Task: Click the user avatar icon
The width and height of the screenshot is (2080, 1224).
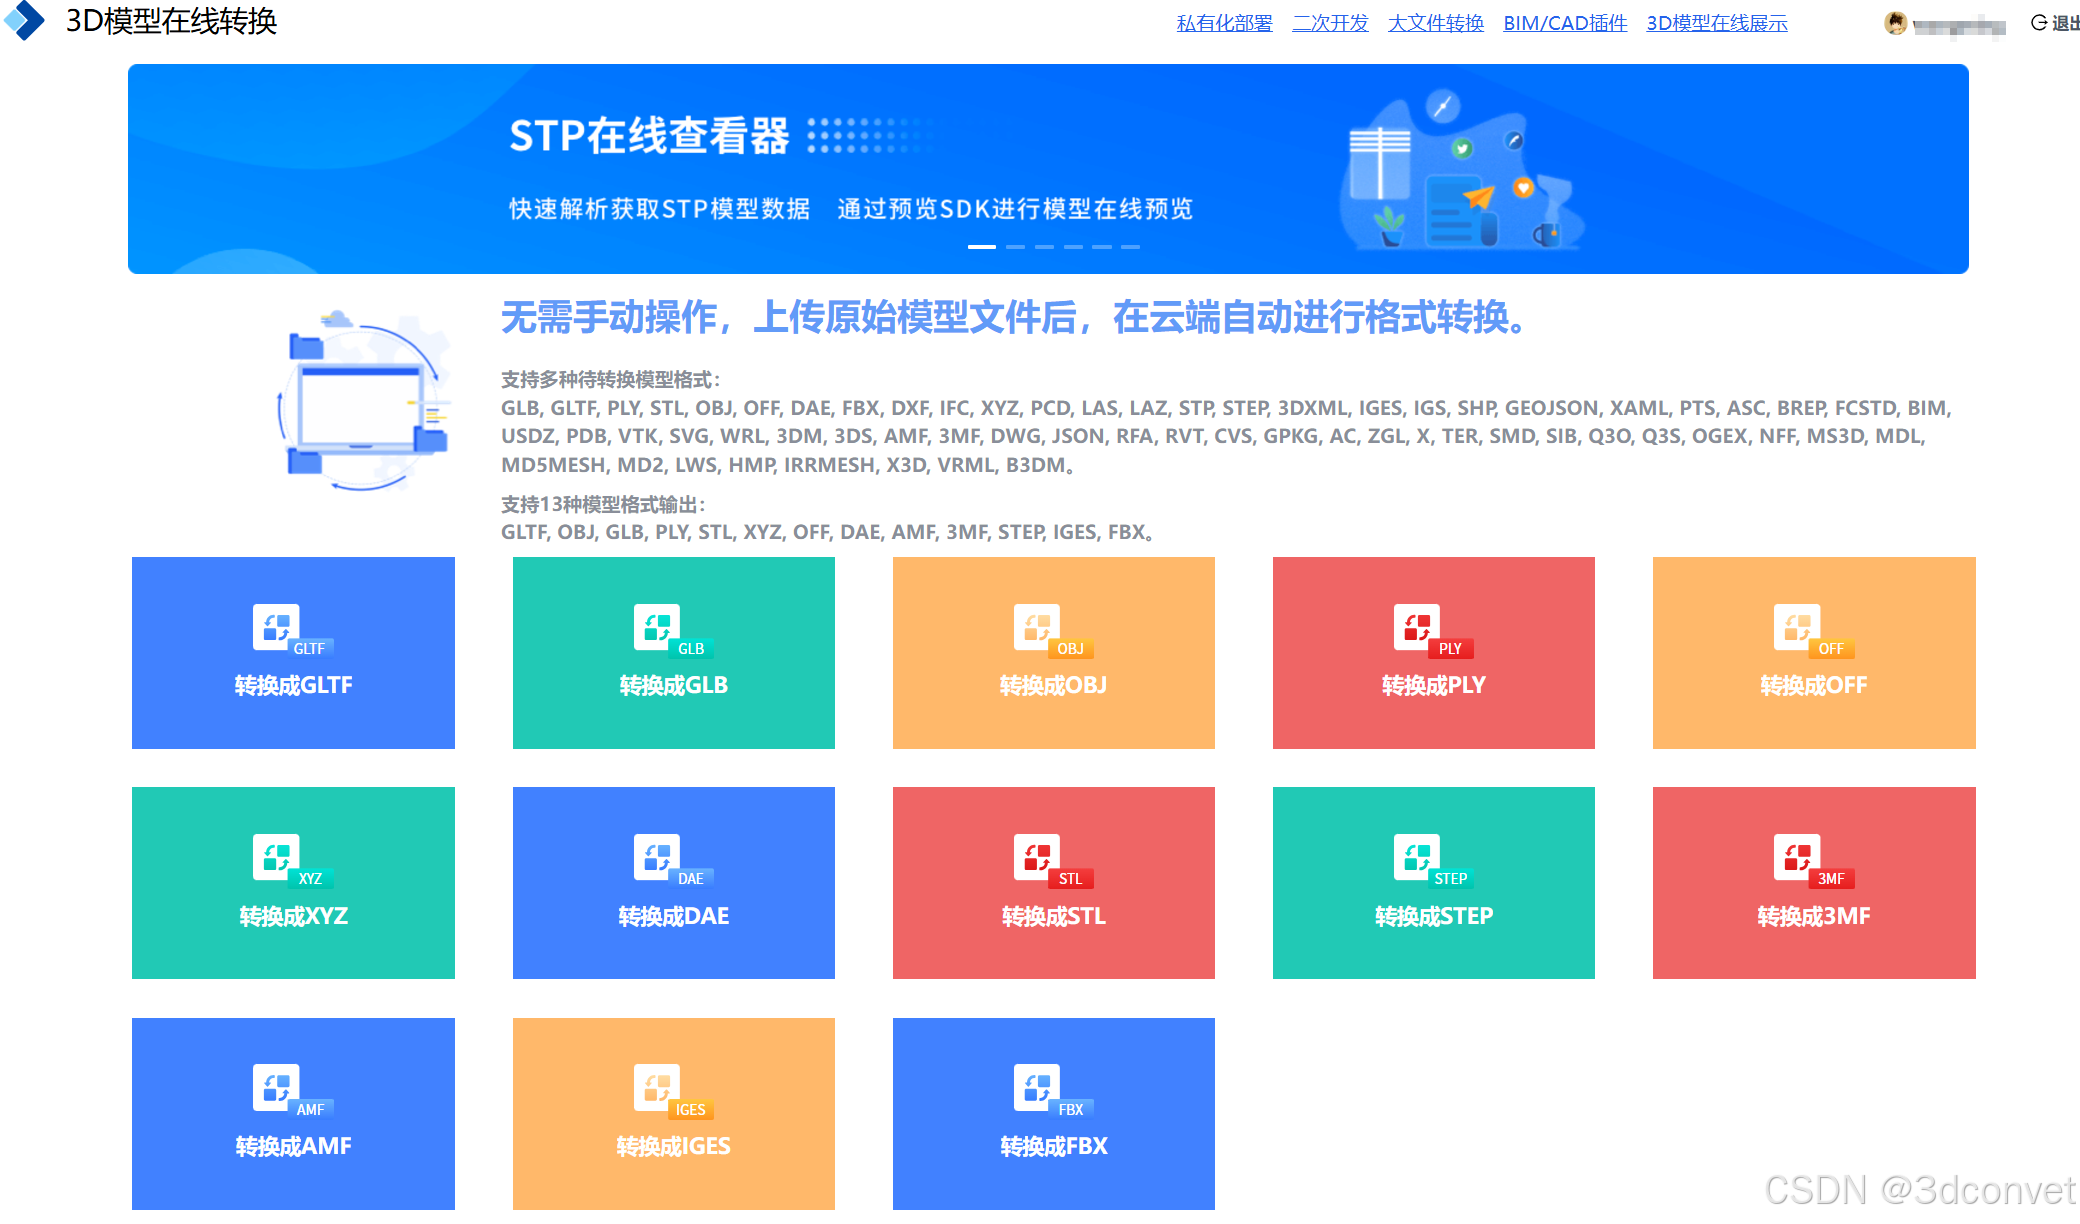Action: point(1895,23)
